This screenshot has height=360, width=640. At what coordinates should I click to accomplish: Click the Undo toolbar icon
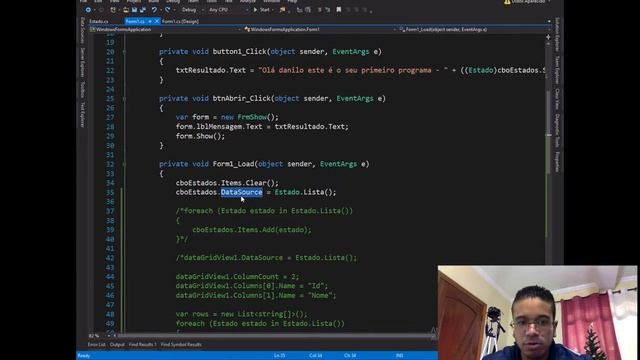154,10
